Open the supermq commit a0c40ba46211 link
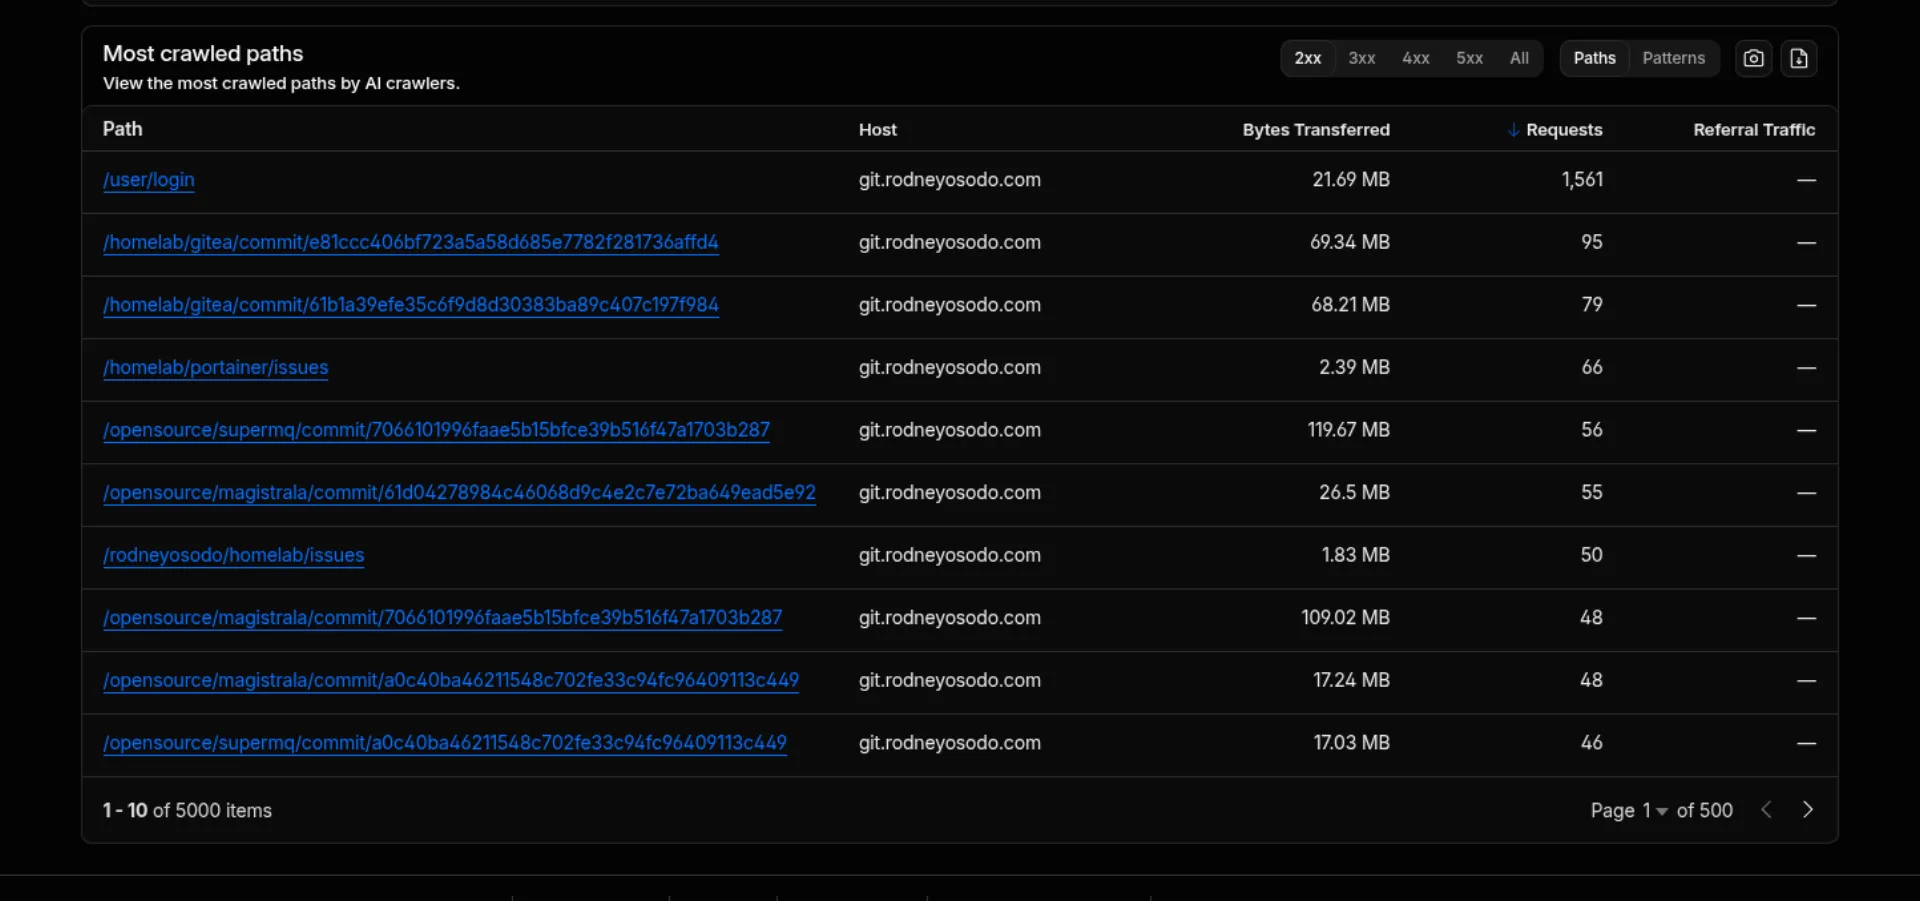This screenshot has width=1920, height=901. (445, 743)
